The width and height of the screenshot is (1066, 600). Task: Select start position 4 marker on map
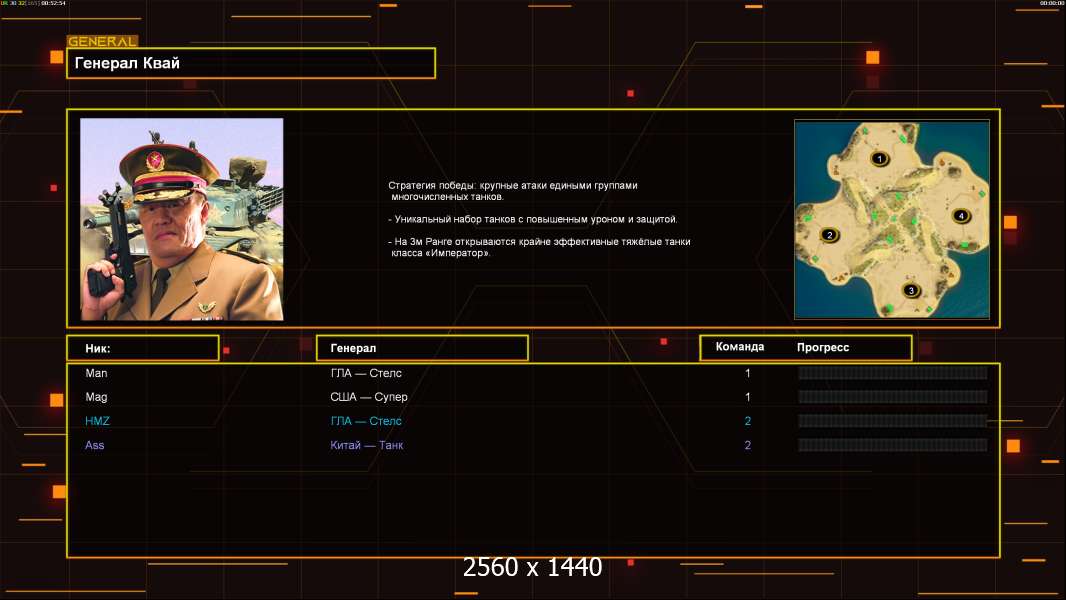(x=961, y=216)
